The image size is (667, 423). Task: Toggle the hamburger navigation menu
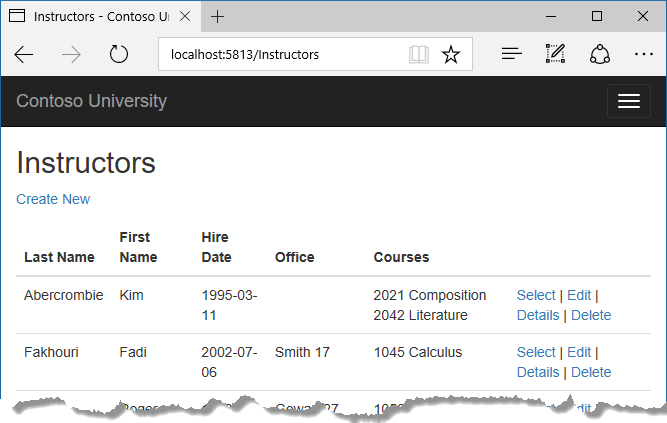[x=628, y=101]
